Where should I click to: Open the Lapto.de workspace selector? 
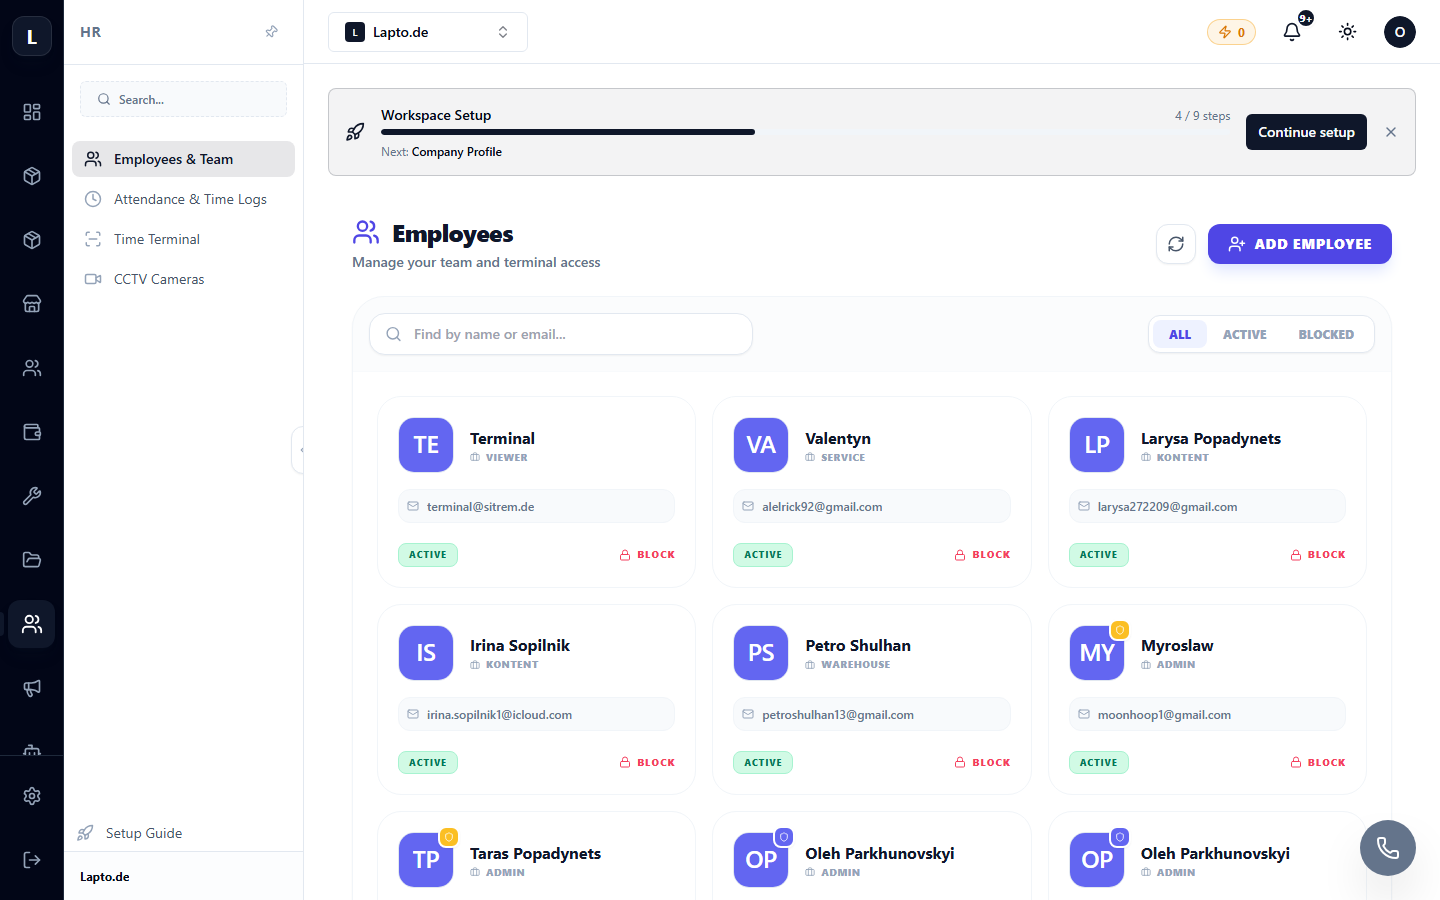coord(428,32)
